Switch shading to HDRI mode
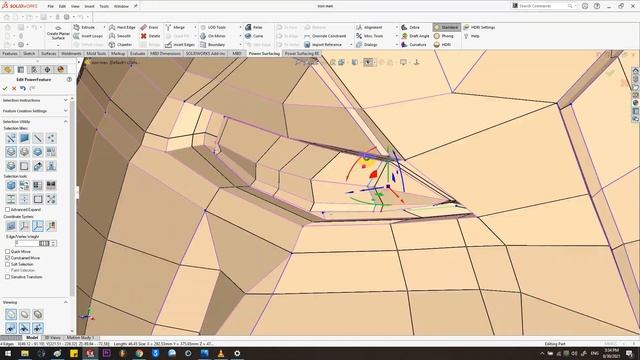Screen dimensions: 640x360 pos(442,44)
